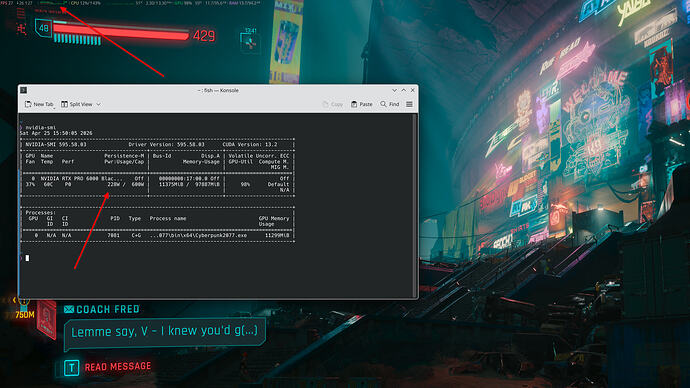Open a New Tab in Konsole
Screen dimensions: 690x388
[x=39, y=104]
